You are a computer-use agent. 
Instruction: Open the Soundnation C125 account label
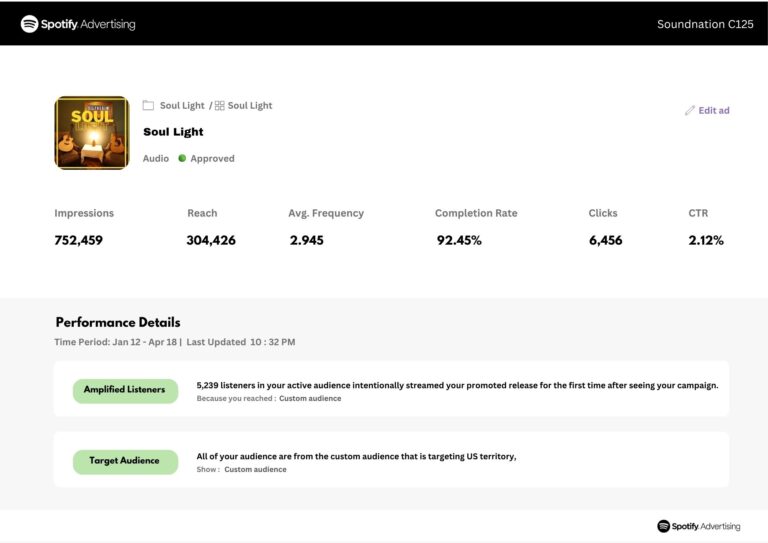coord(705,24)
